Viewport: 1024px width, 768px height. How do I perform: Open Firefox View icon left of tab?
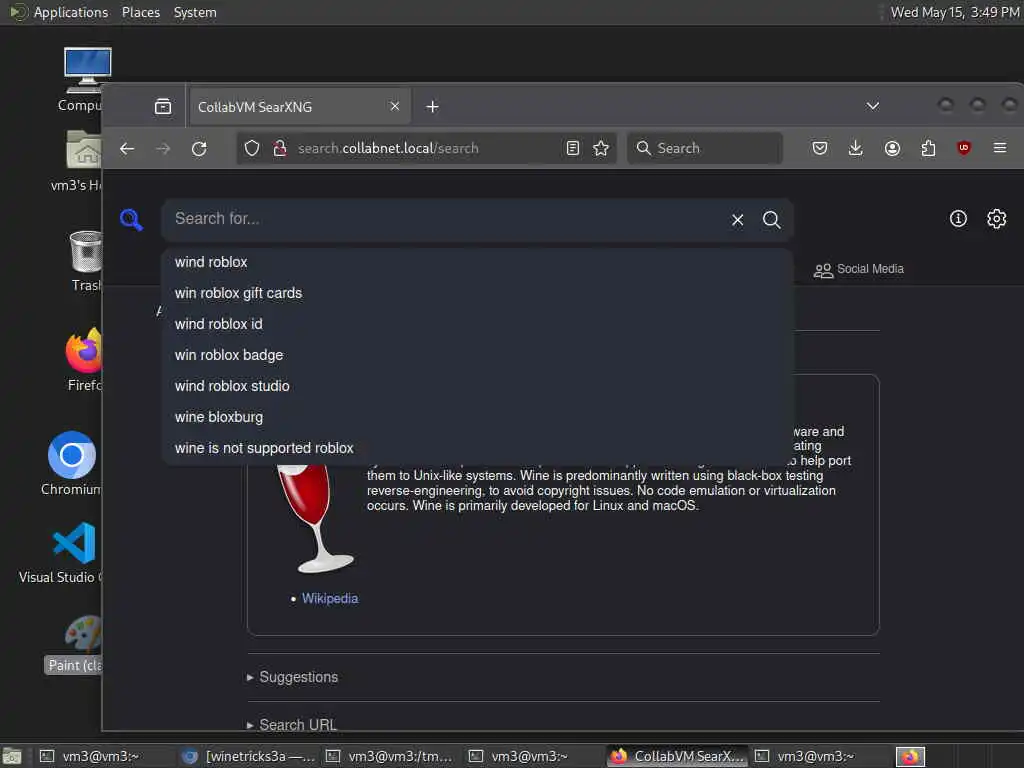click(163, 106)
